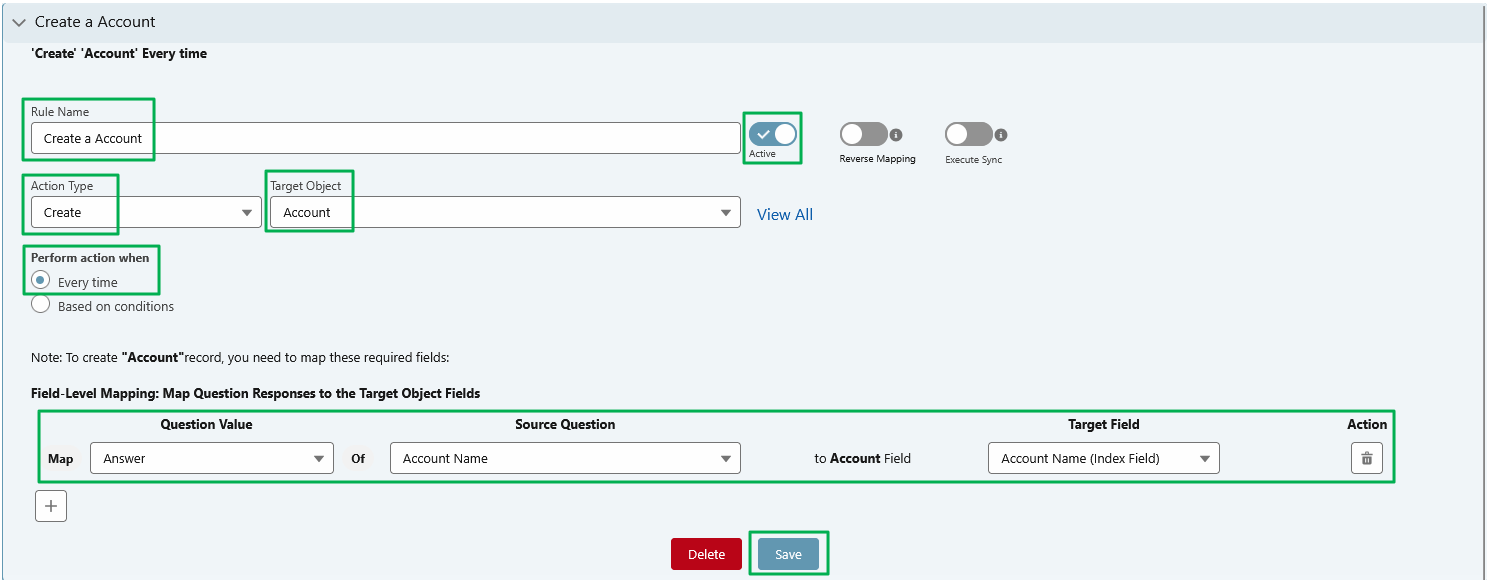Click the Create a Account header title
1488x580 pixels.
click(x=95, y=22)
